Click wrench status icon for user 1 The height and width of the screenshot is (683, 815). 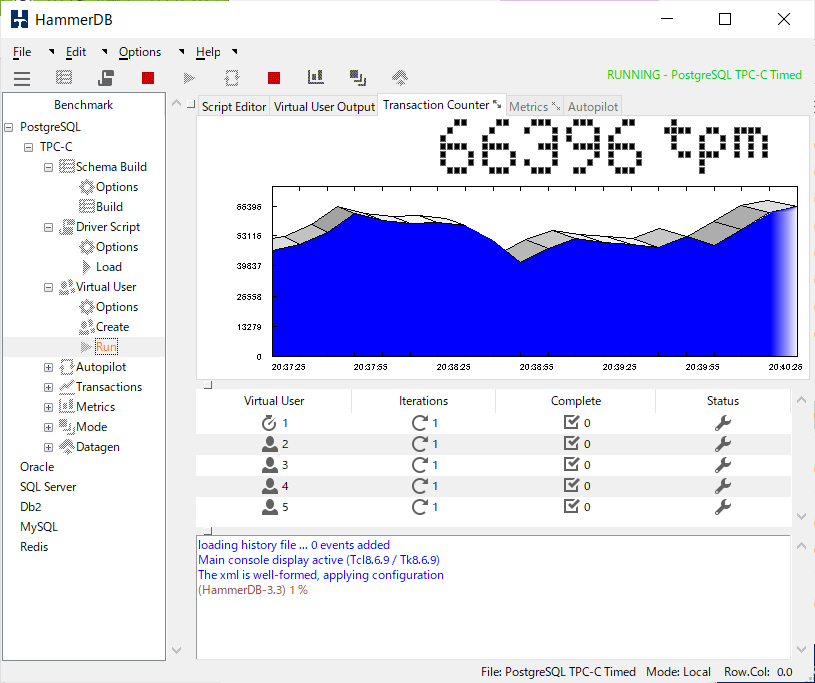point(722,423)
